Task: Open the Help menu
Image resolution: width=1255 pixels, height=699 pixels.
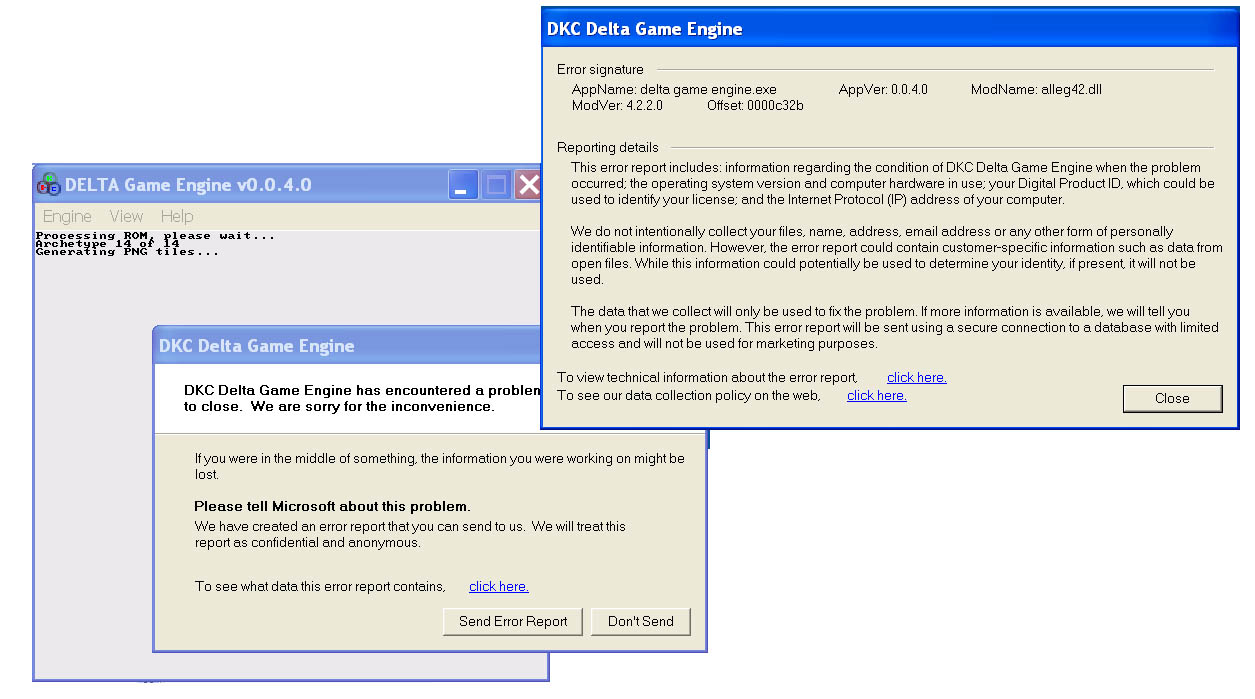Action: [177, 216]
